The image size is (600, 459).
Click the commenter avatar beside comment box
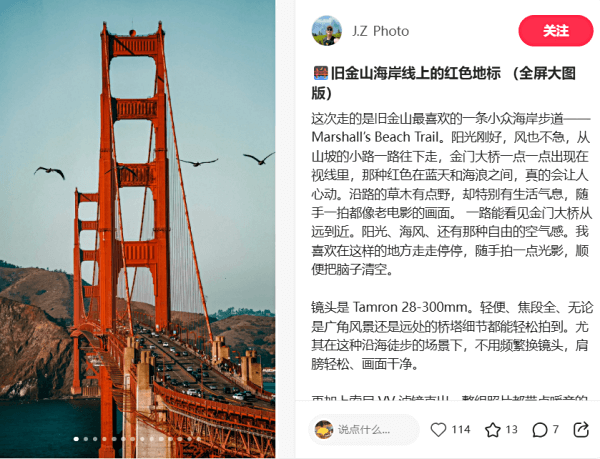click(x=324, y=430)
